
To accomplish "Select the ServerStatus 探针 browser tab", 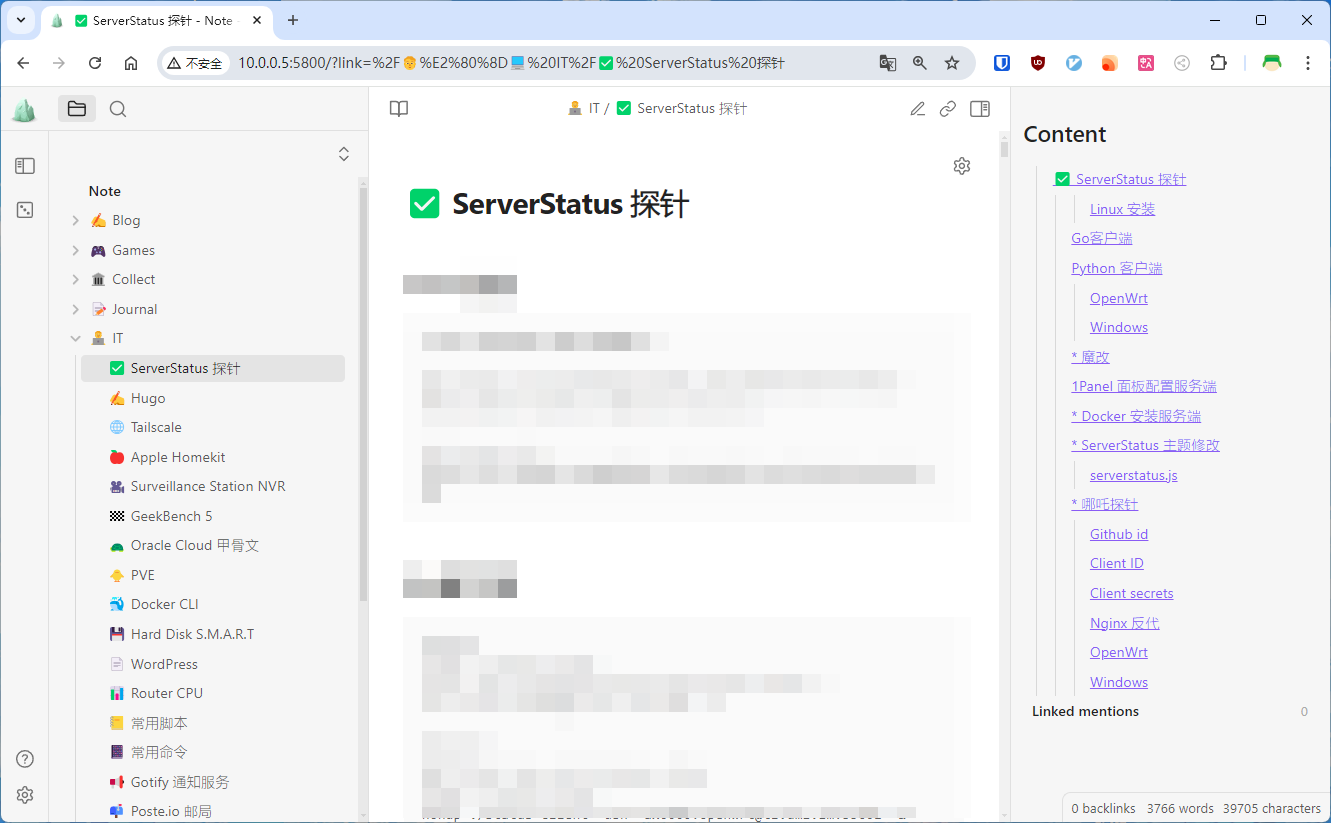I will point(158,21).
